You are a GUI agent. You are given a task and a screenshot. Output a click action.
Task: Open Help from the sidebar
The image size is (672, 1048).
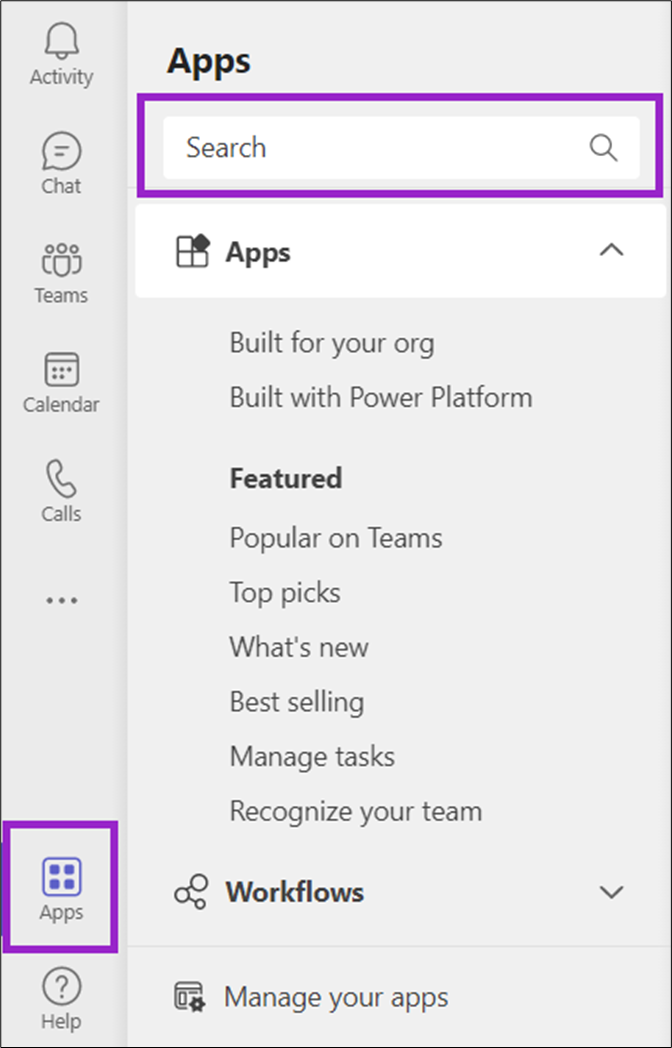point(61,985)
